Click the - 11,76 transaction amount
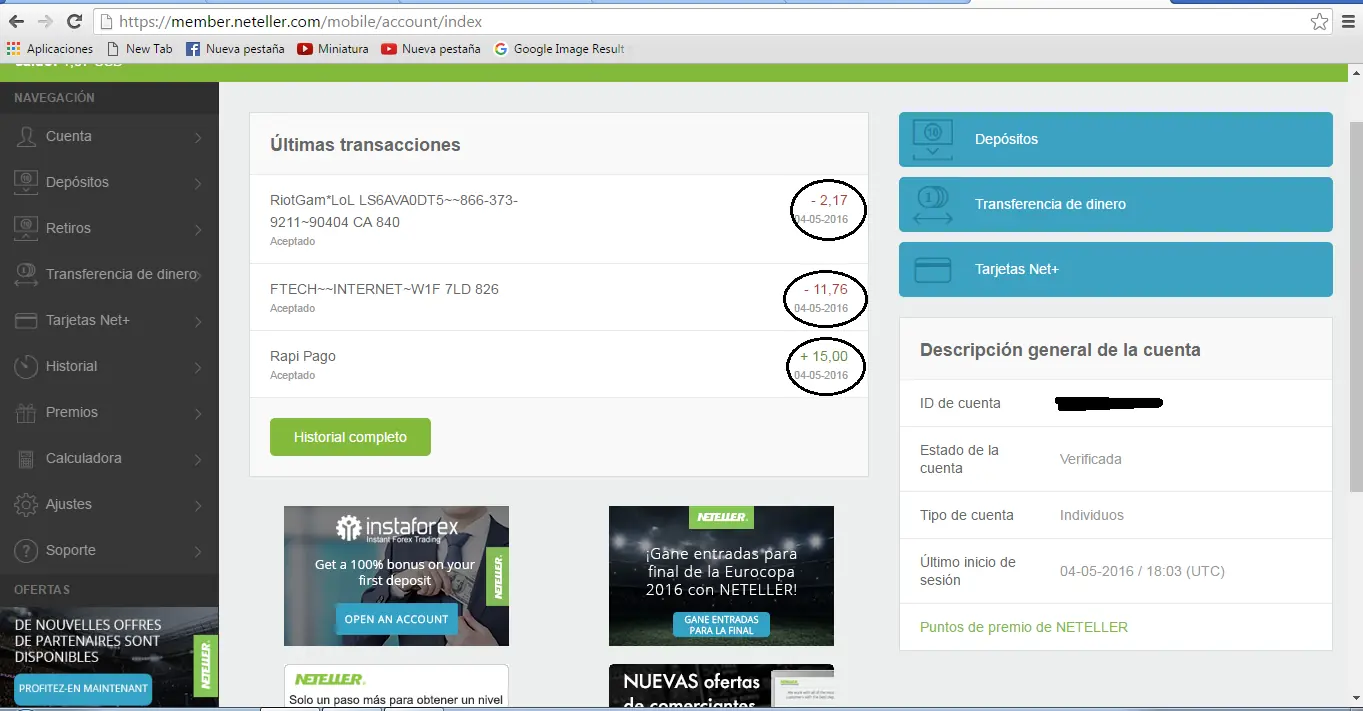This screenshot has width=1363, height=711. coord(825,289)
